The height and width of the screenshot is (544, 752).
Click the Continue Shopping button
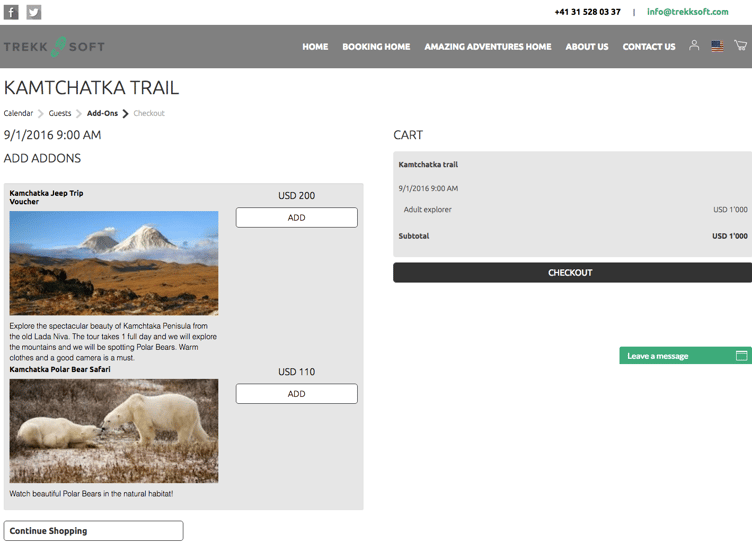(x=93, y=531)
